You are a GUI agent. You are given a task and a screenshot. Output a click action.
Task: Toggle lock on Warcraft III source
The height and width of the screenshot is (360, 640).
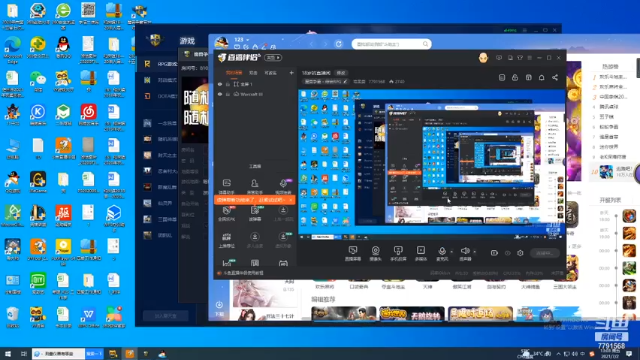pos(228,94)
